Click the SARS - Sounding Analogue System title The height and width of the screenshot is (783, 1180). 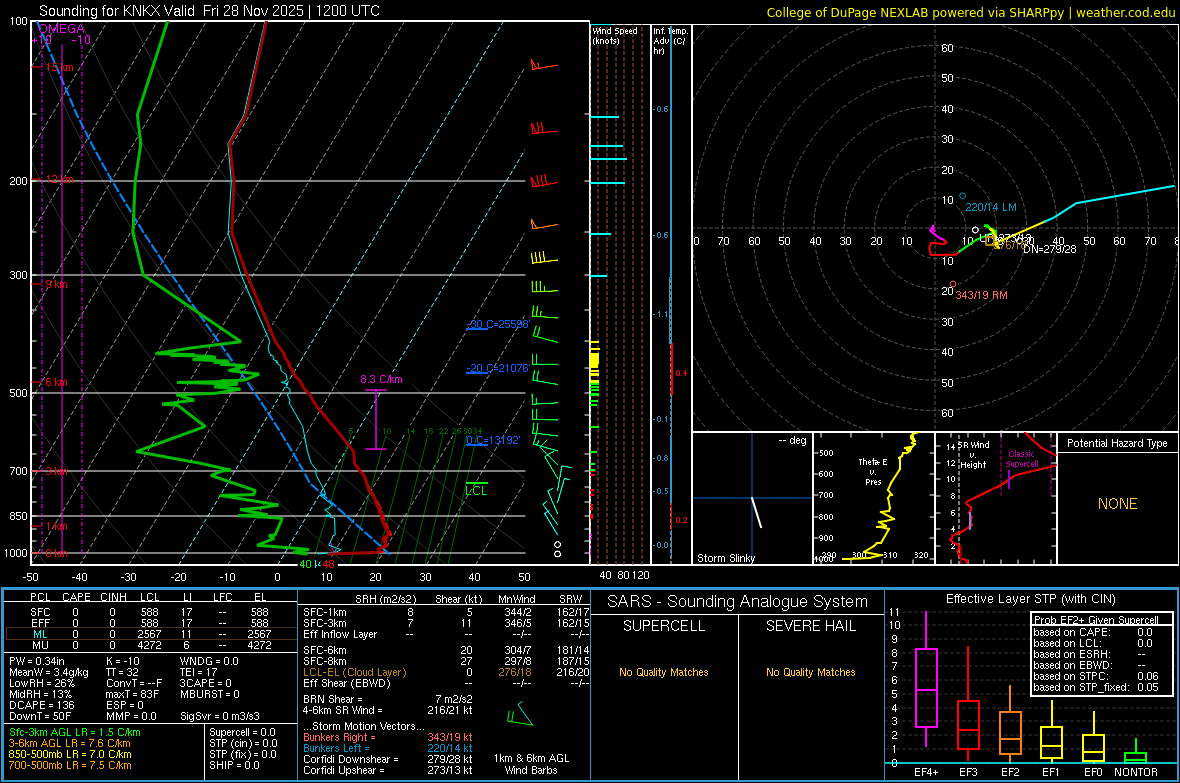point(738,602)
